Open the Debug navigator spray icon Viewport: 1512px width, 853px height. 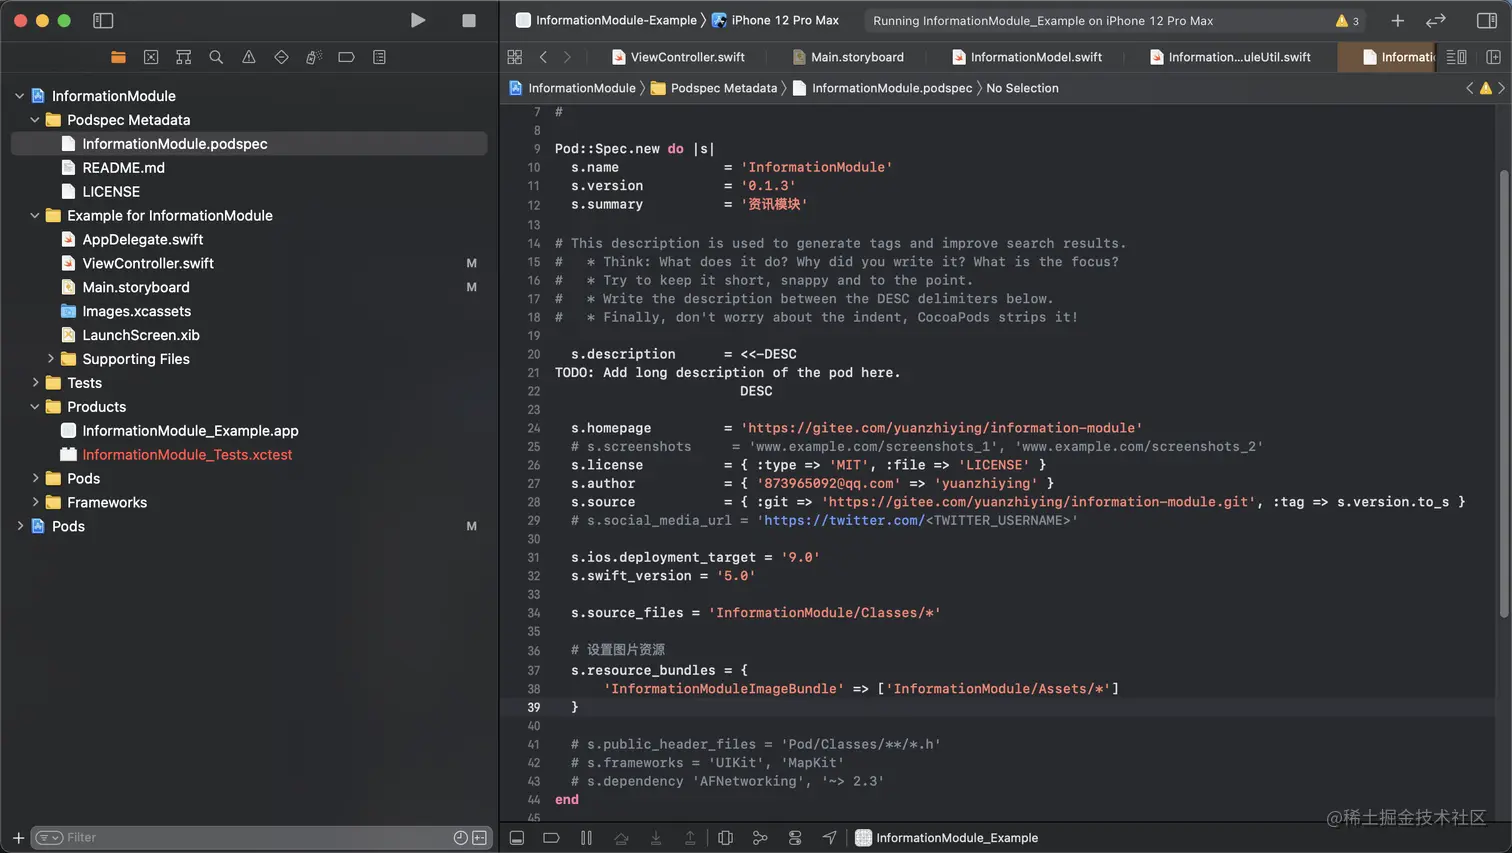click(314, 57)
